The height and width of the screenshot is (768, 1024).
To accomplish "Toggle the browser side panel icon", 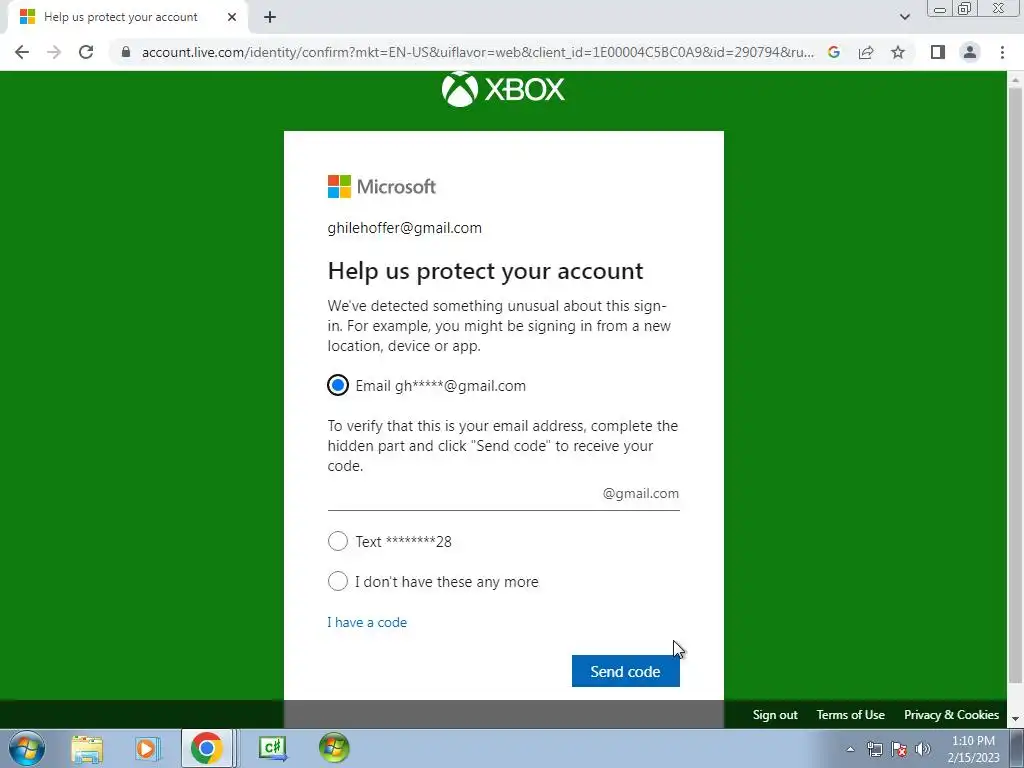I will 938,52.
